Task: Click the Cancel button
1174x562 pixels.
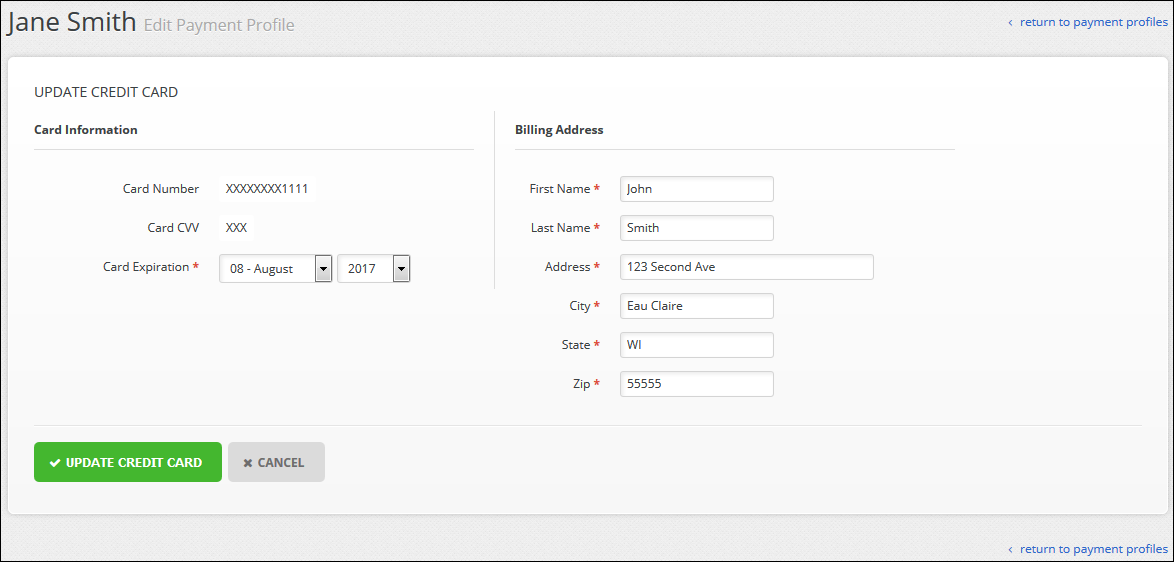Action: click(x=276, y=462)
